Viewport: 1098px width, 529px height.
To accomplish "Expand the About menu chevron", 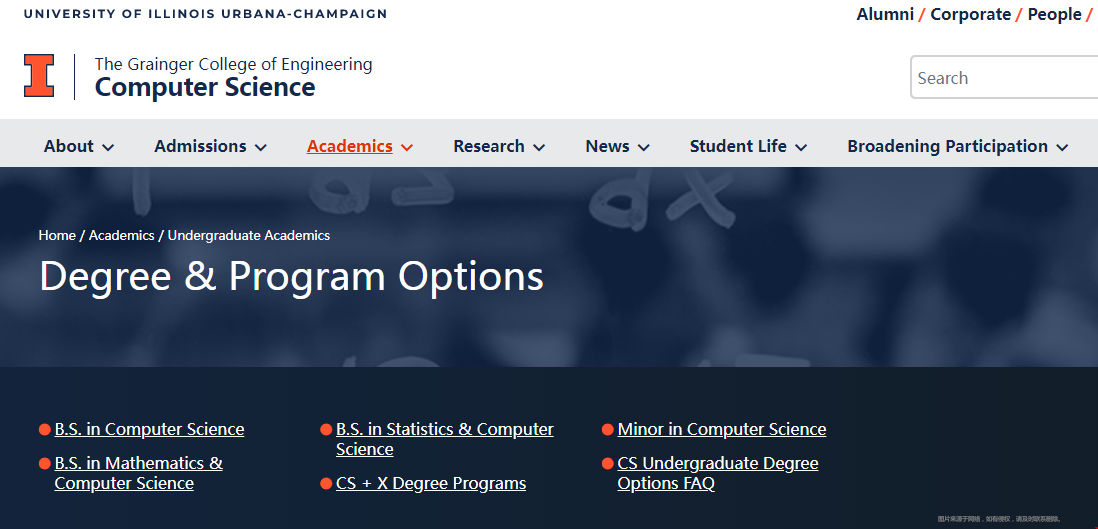I will point(108,147).
